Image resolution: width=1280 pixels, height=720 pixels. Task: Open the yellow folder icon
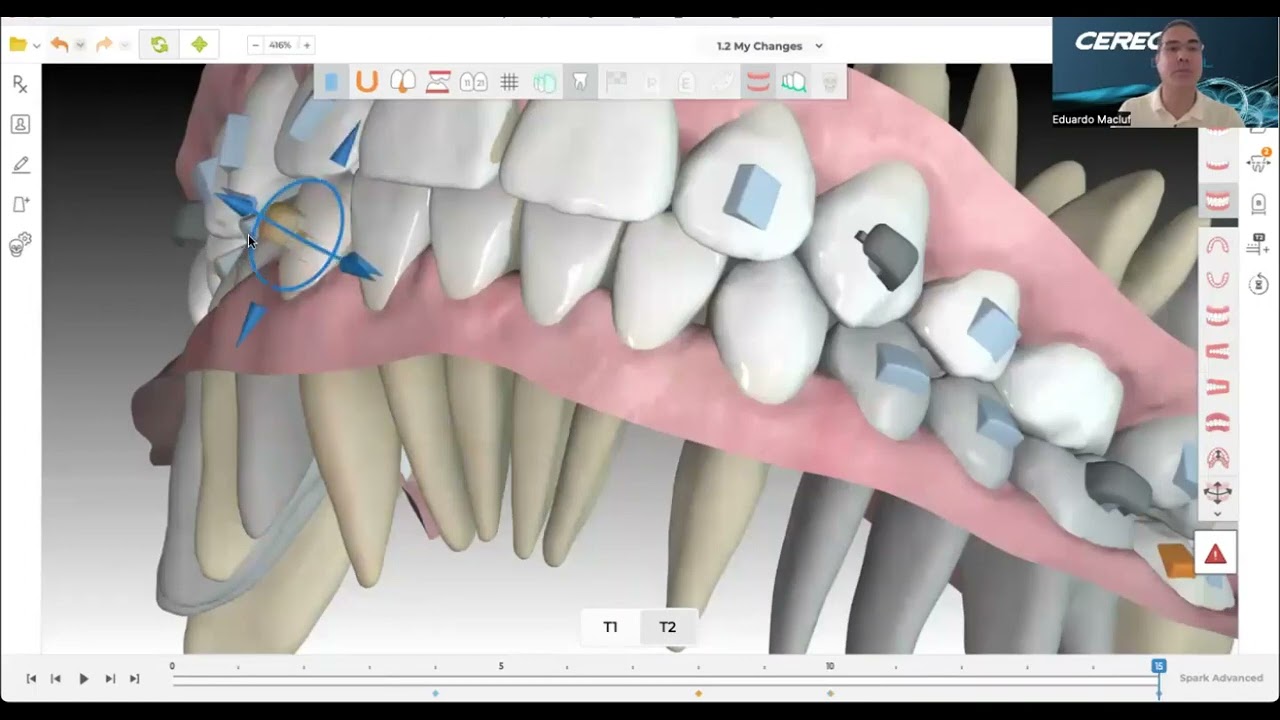coord(18,45)
